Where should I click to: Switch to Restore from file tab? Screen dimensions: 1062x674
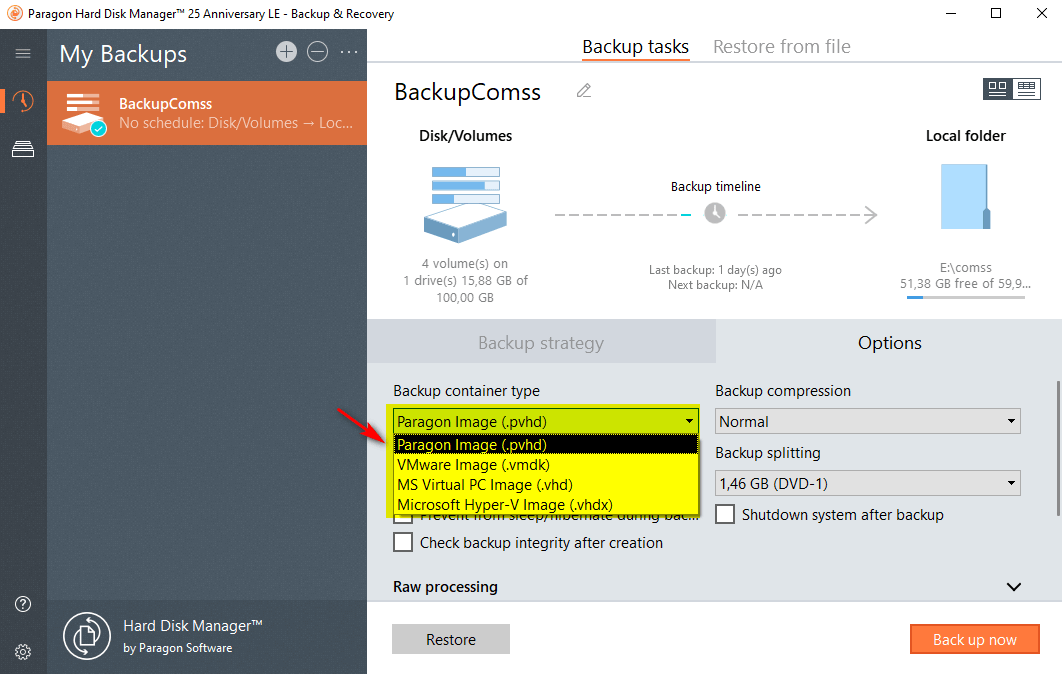781,47
